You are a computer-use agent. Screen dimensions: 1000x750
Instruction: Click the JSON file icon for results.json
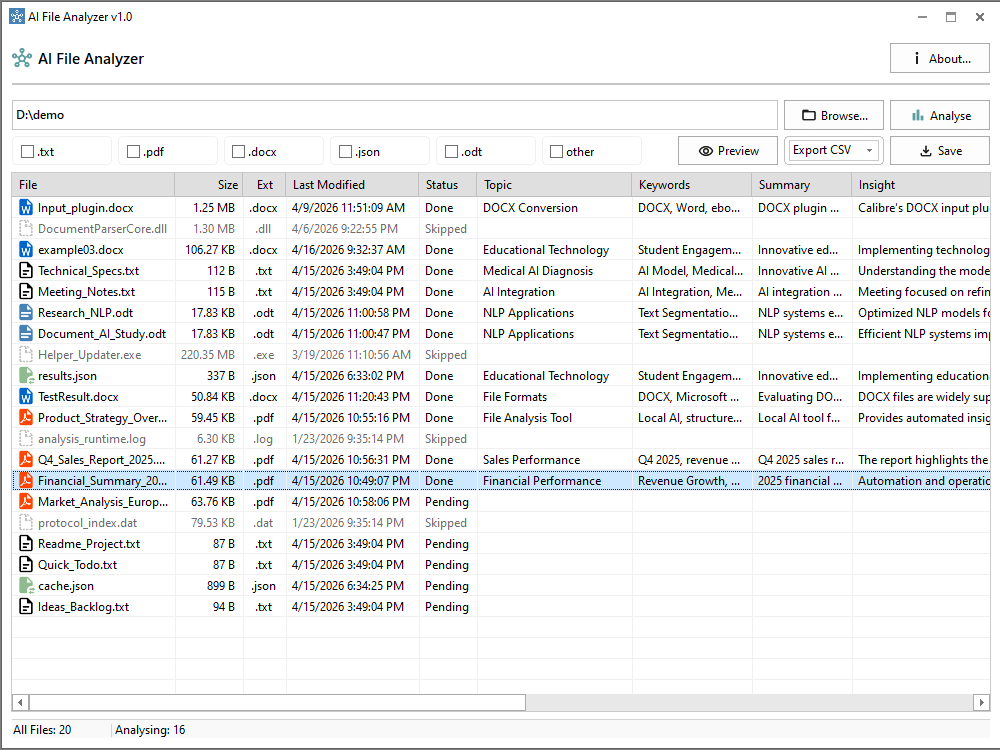(x=26, y=376)
